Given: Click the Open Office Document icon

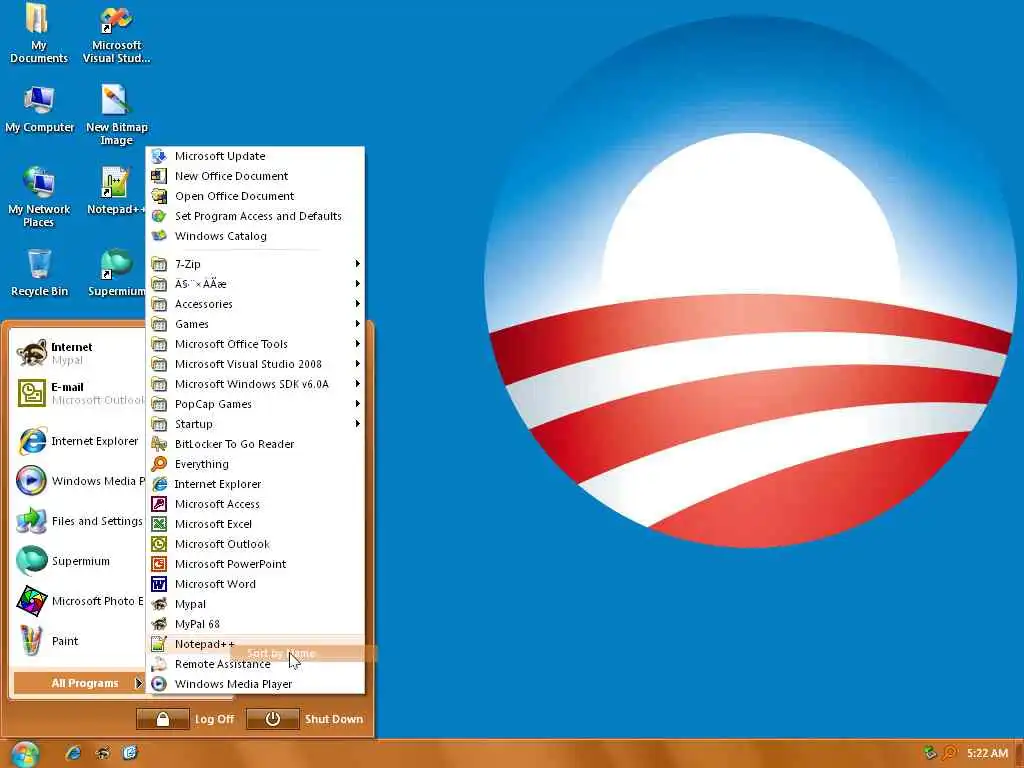Looking at the screenshot, I should click(159, 196).
